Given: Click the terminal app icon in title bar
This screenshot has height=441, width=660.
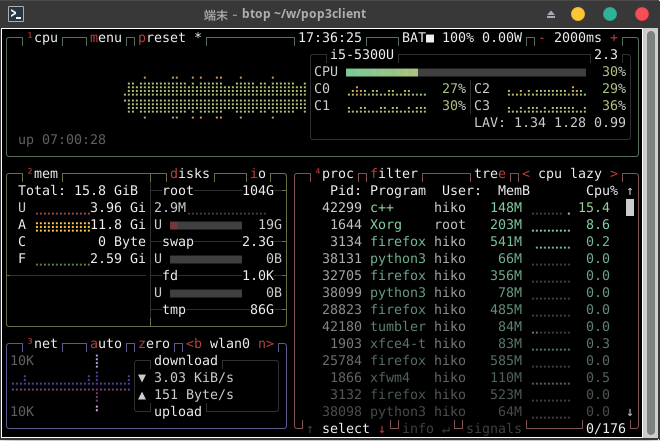Looking at the screenshot, I should (16, 14).
